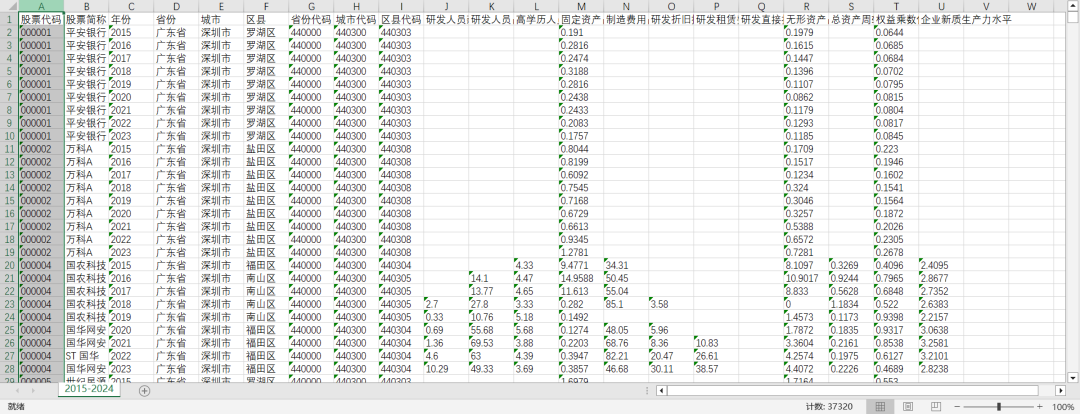Select the cell with value 10.9017
The width and height of the screenshot is (1080, 414).
(806, 278)
